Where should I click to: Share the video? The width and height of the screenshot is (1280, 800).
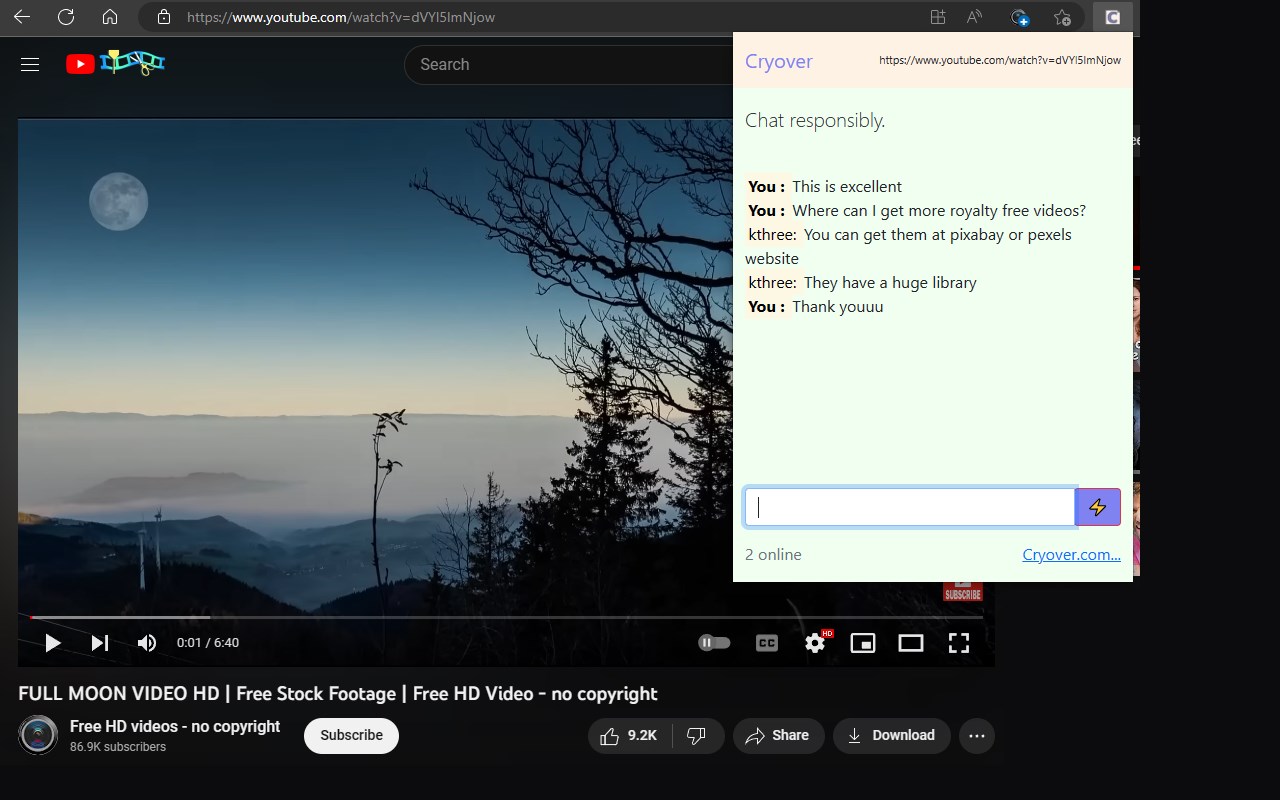(778, 736)
